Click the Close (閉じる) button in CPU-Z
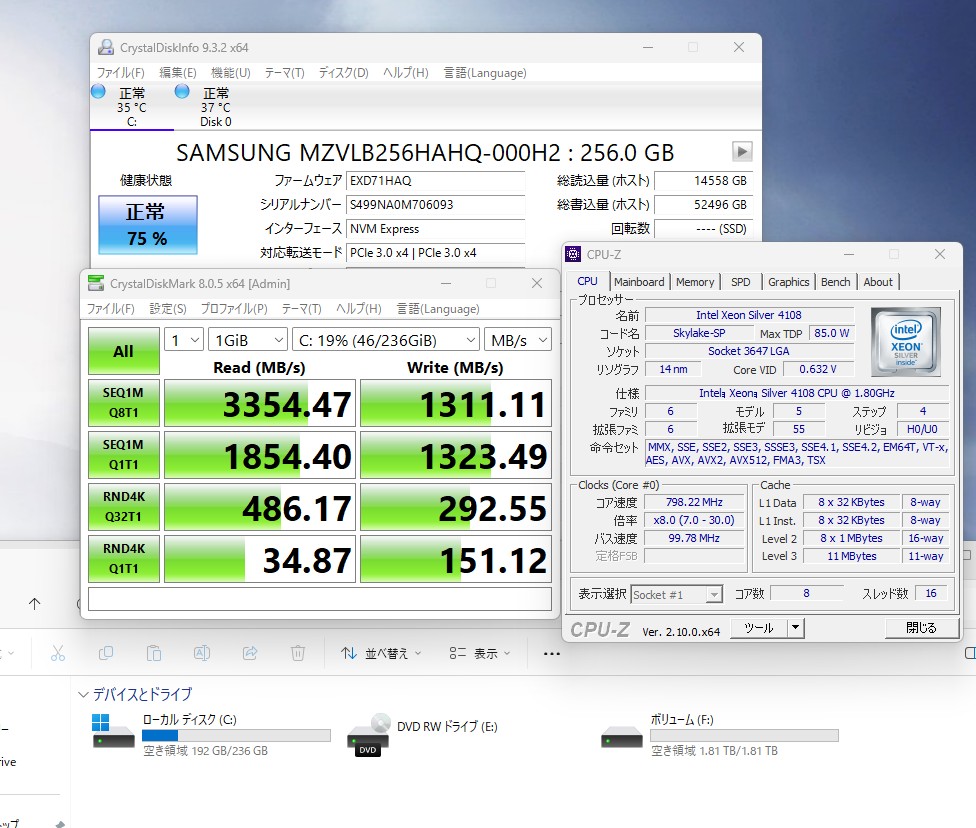Image resolution: width=976 pixels, height=828 pixels. 921,628
